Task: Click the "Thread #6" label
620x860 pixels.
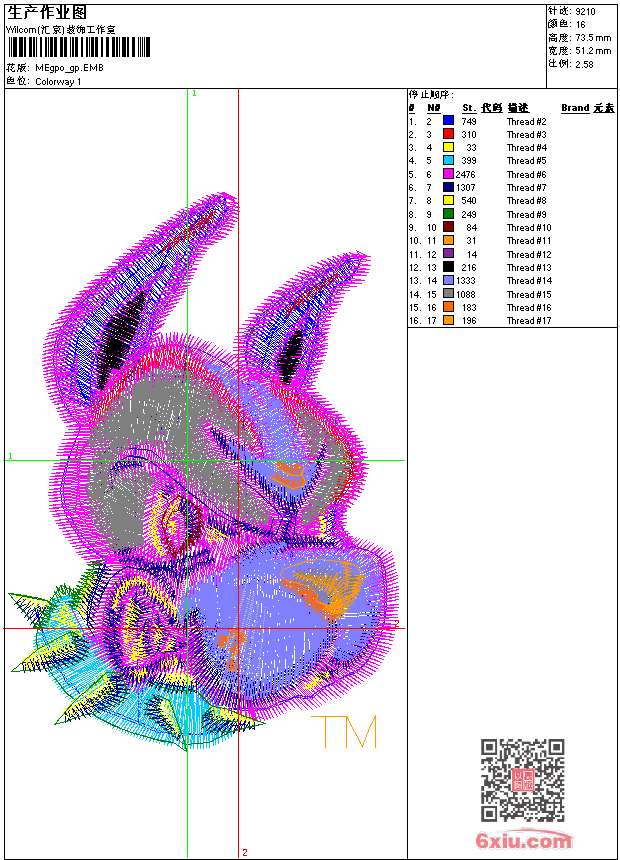Action: [x=527, y=174]
